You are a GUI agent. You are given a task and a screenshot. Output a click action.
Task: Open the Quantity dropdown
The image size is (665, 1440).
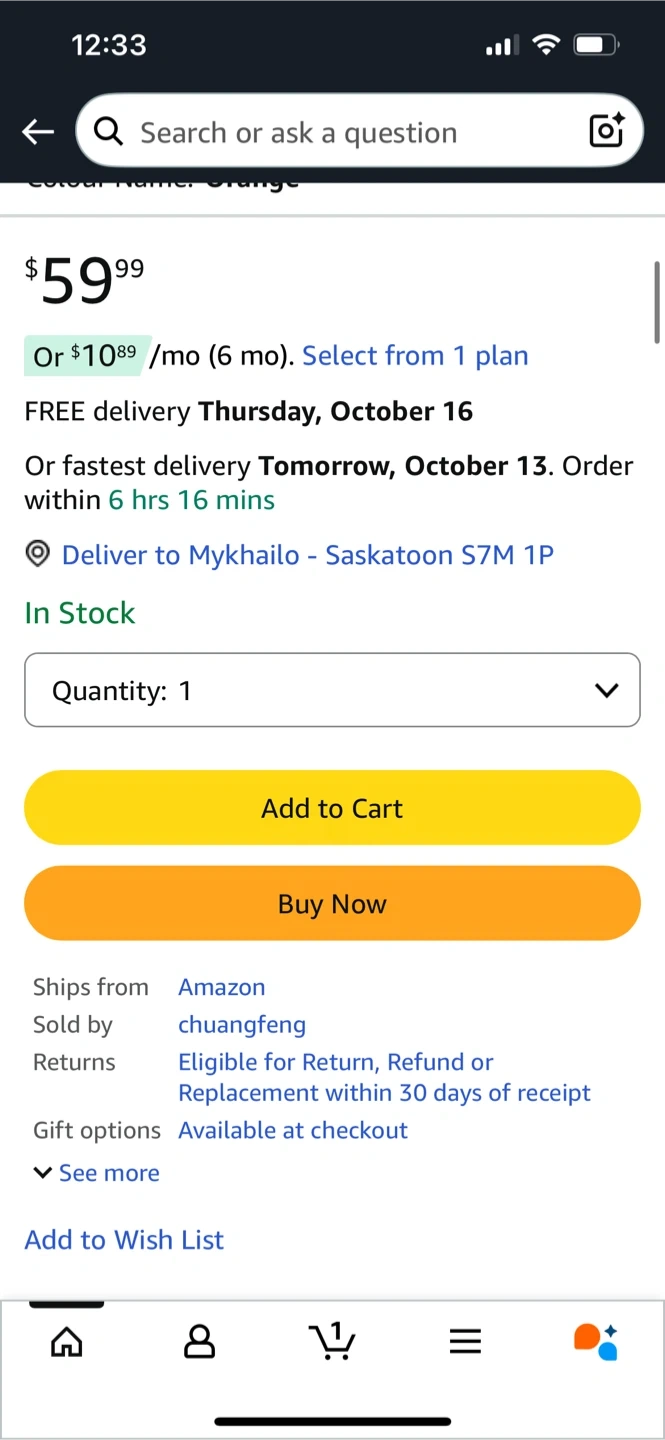[x=332, y=690]
